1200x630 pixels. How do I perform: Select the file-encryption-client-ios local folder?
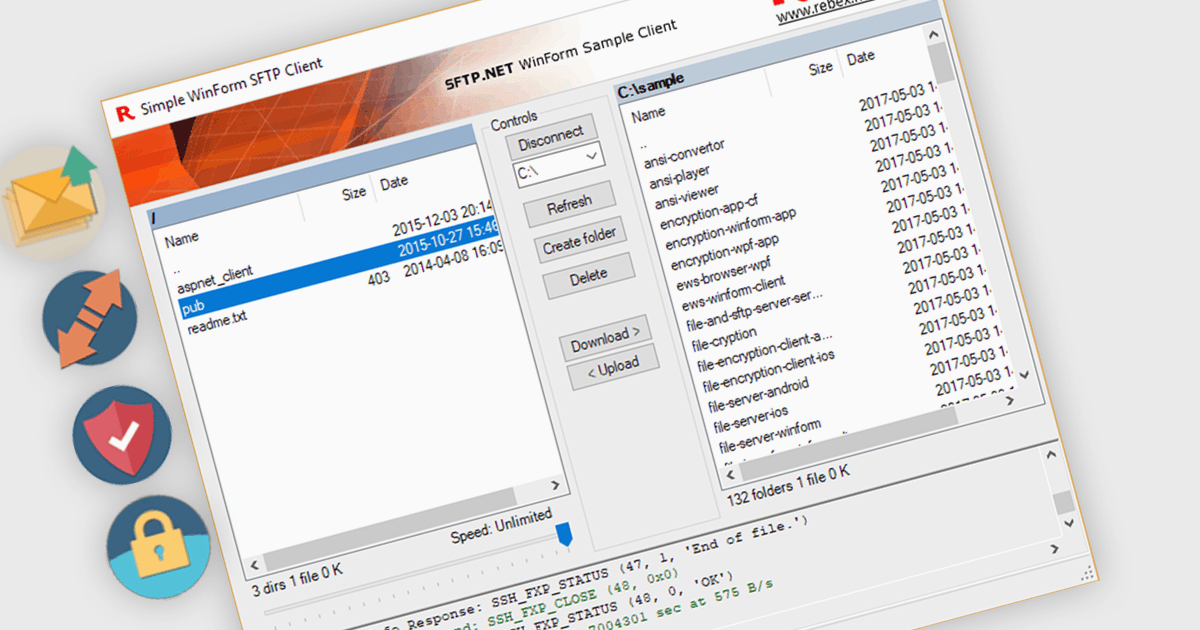pyautogui.click(x=768, y=371)
